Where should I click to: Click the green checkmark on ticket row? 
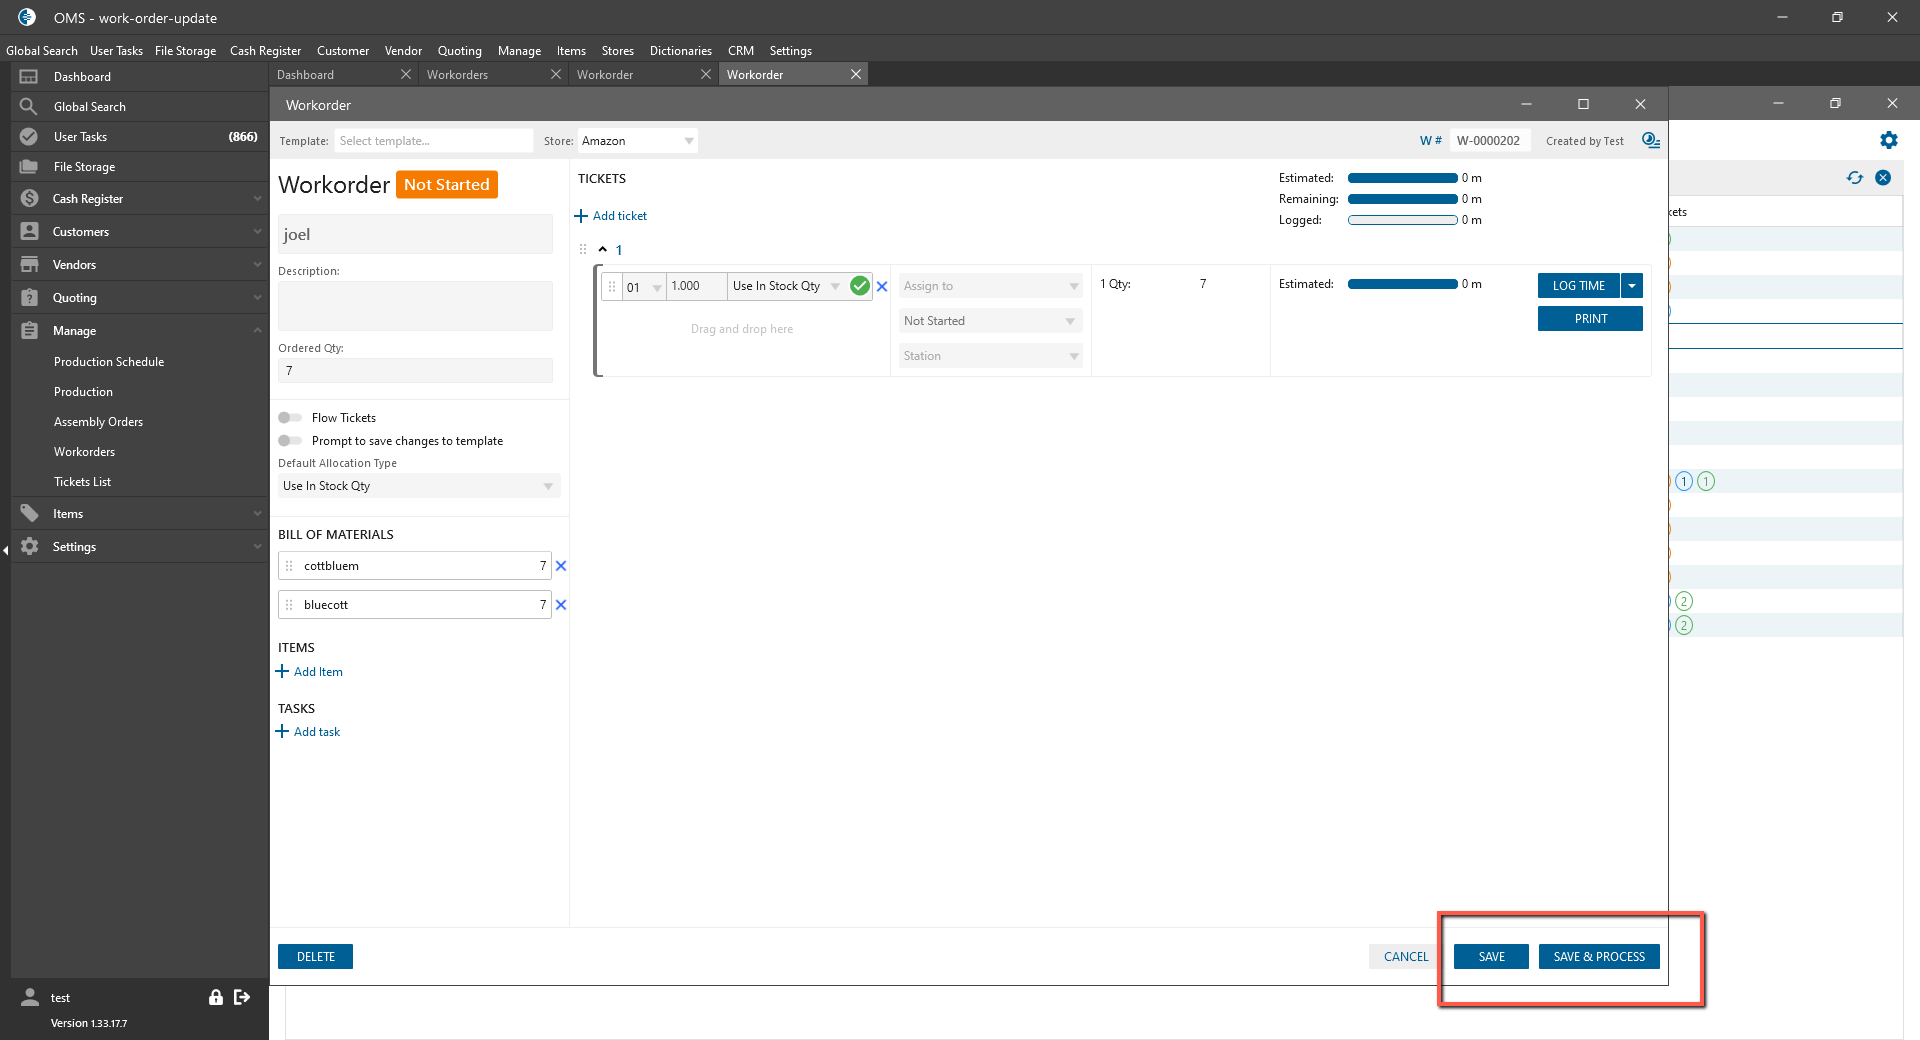click(859, 286)
